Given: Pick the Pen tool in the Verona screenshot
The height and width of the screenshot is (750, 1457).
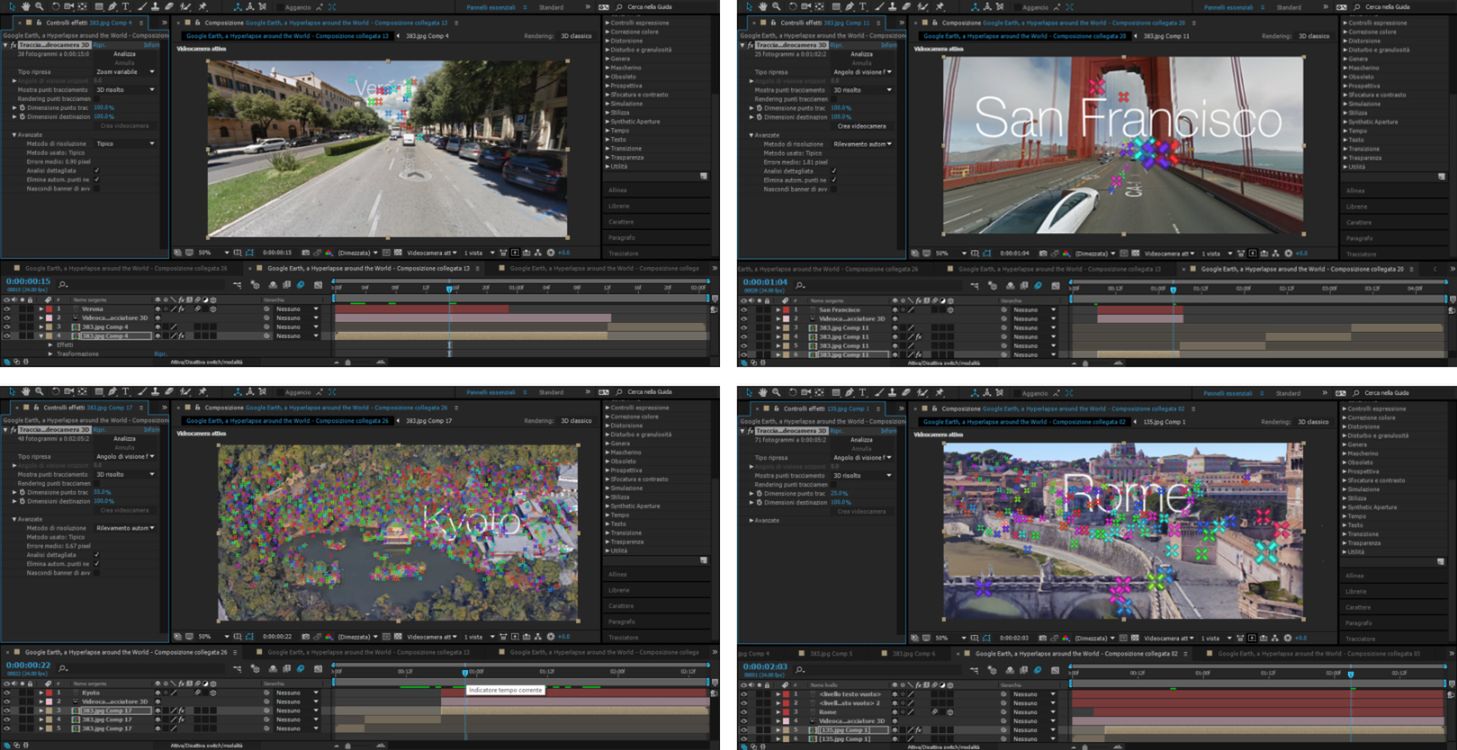Looking at the screenshot, I should click(112, 7).
